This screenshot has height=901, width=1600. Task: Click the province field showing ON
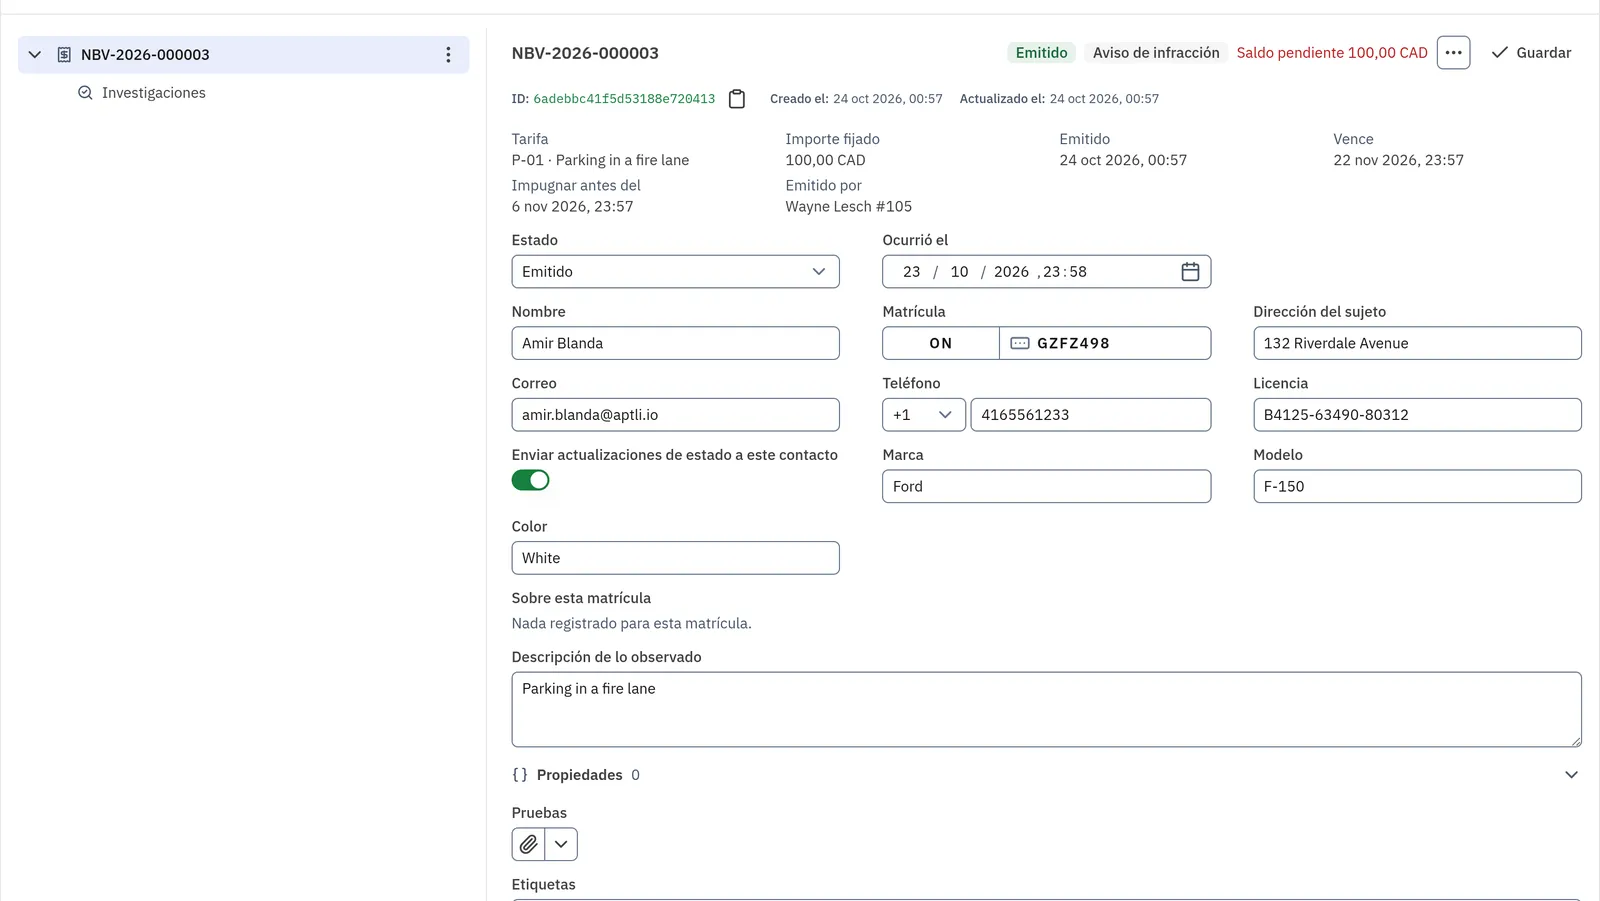940,343
